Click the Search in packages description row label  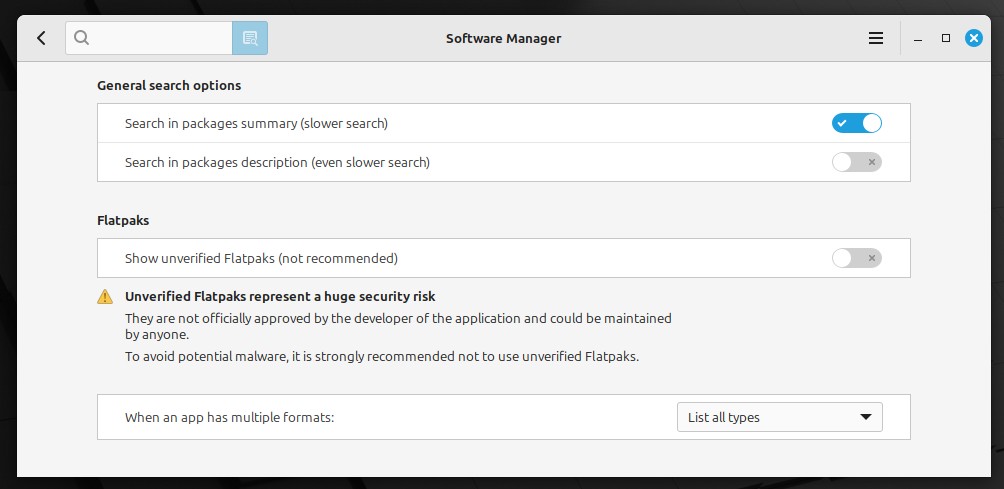tap(277, 163)
